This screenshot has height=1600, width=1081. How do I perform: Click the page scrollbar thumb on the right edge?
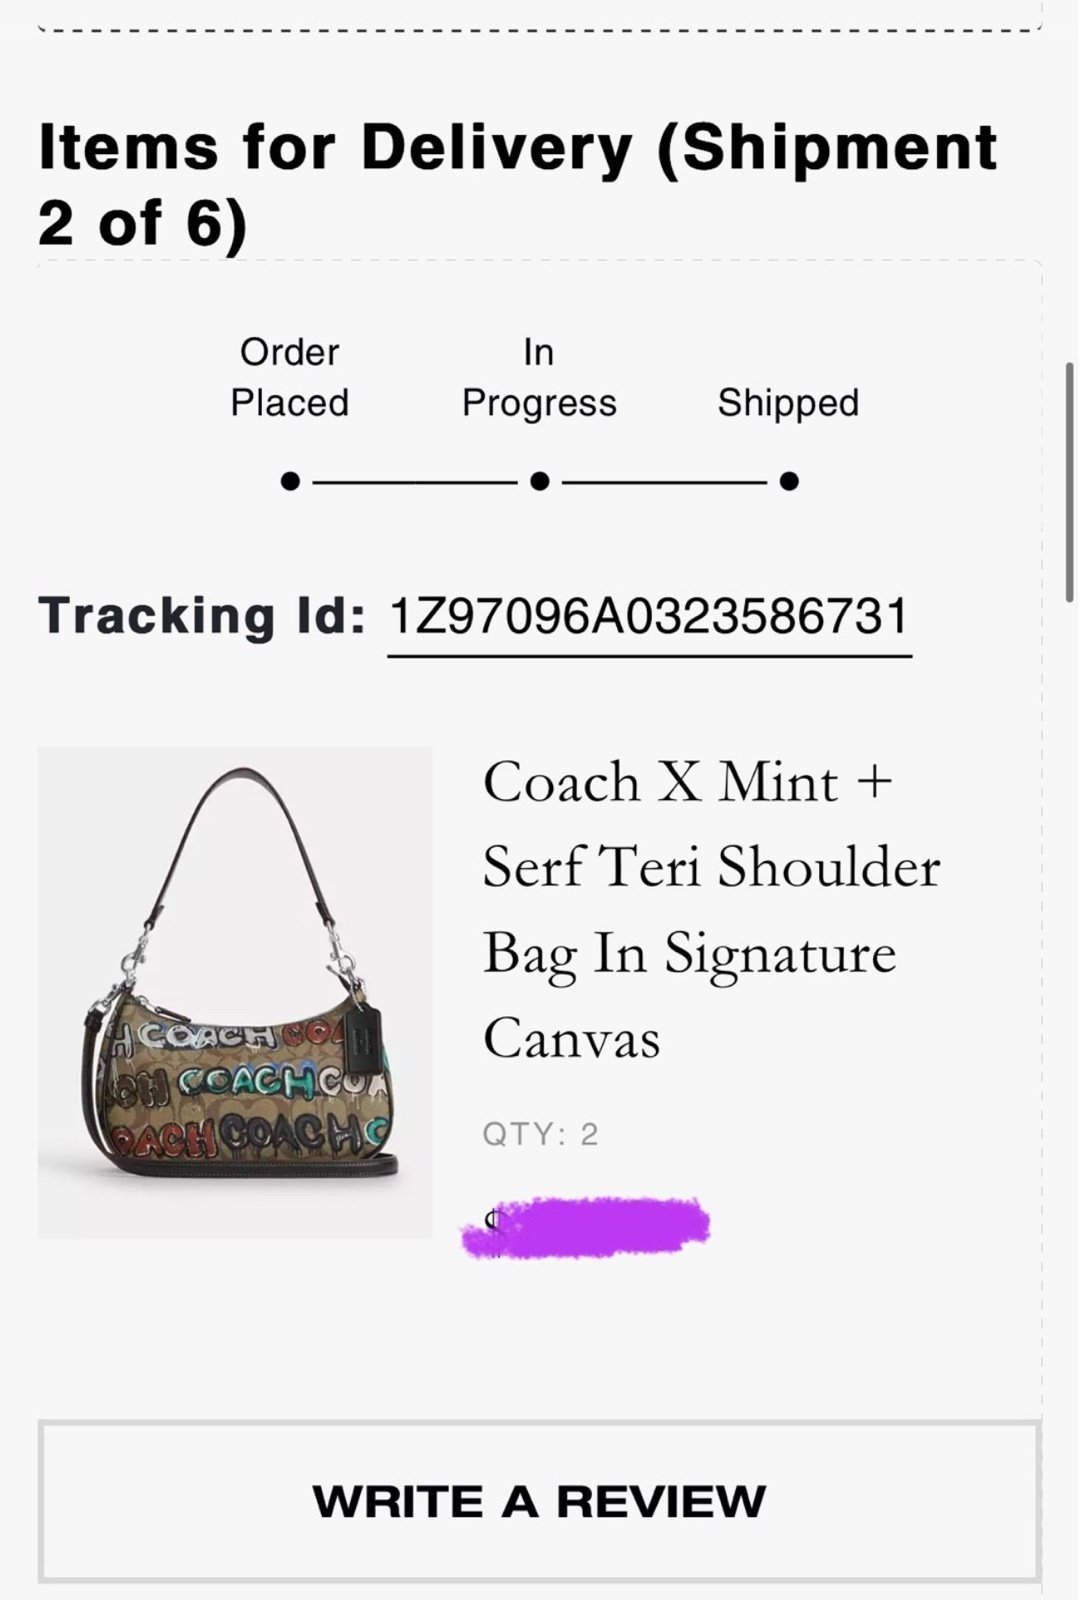1070,482
